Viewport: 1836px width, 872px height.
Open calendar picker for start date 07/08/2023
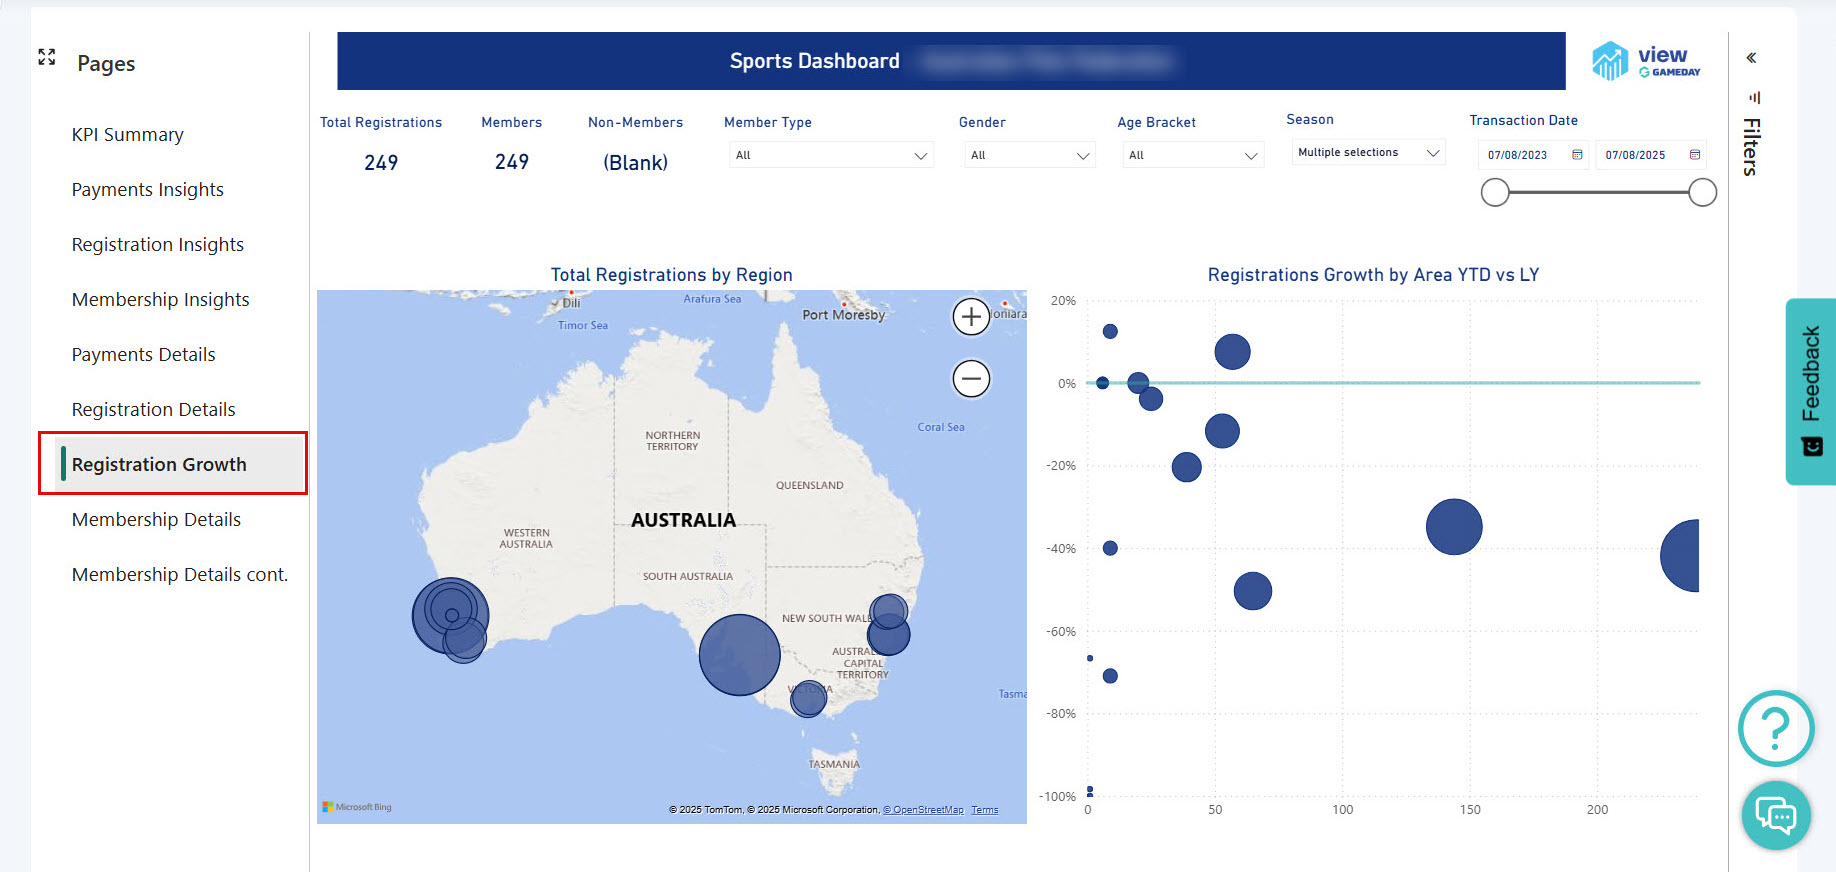coord(1577,155)
